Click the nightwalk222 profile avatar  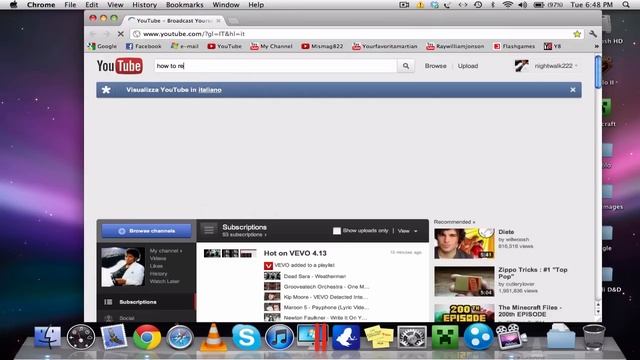521,66
